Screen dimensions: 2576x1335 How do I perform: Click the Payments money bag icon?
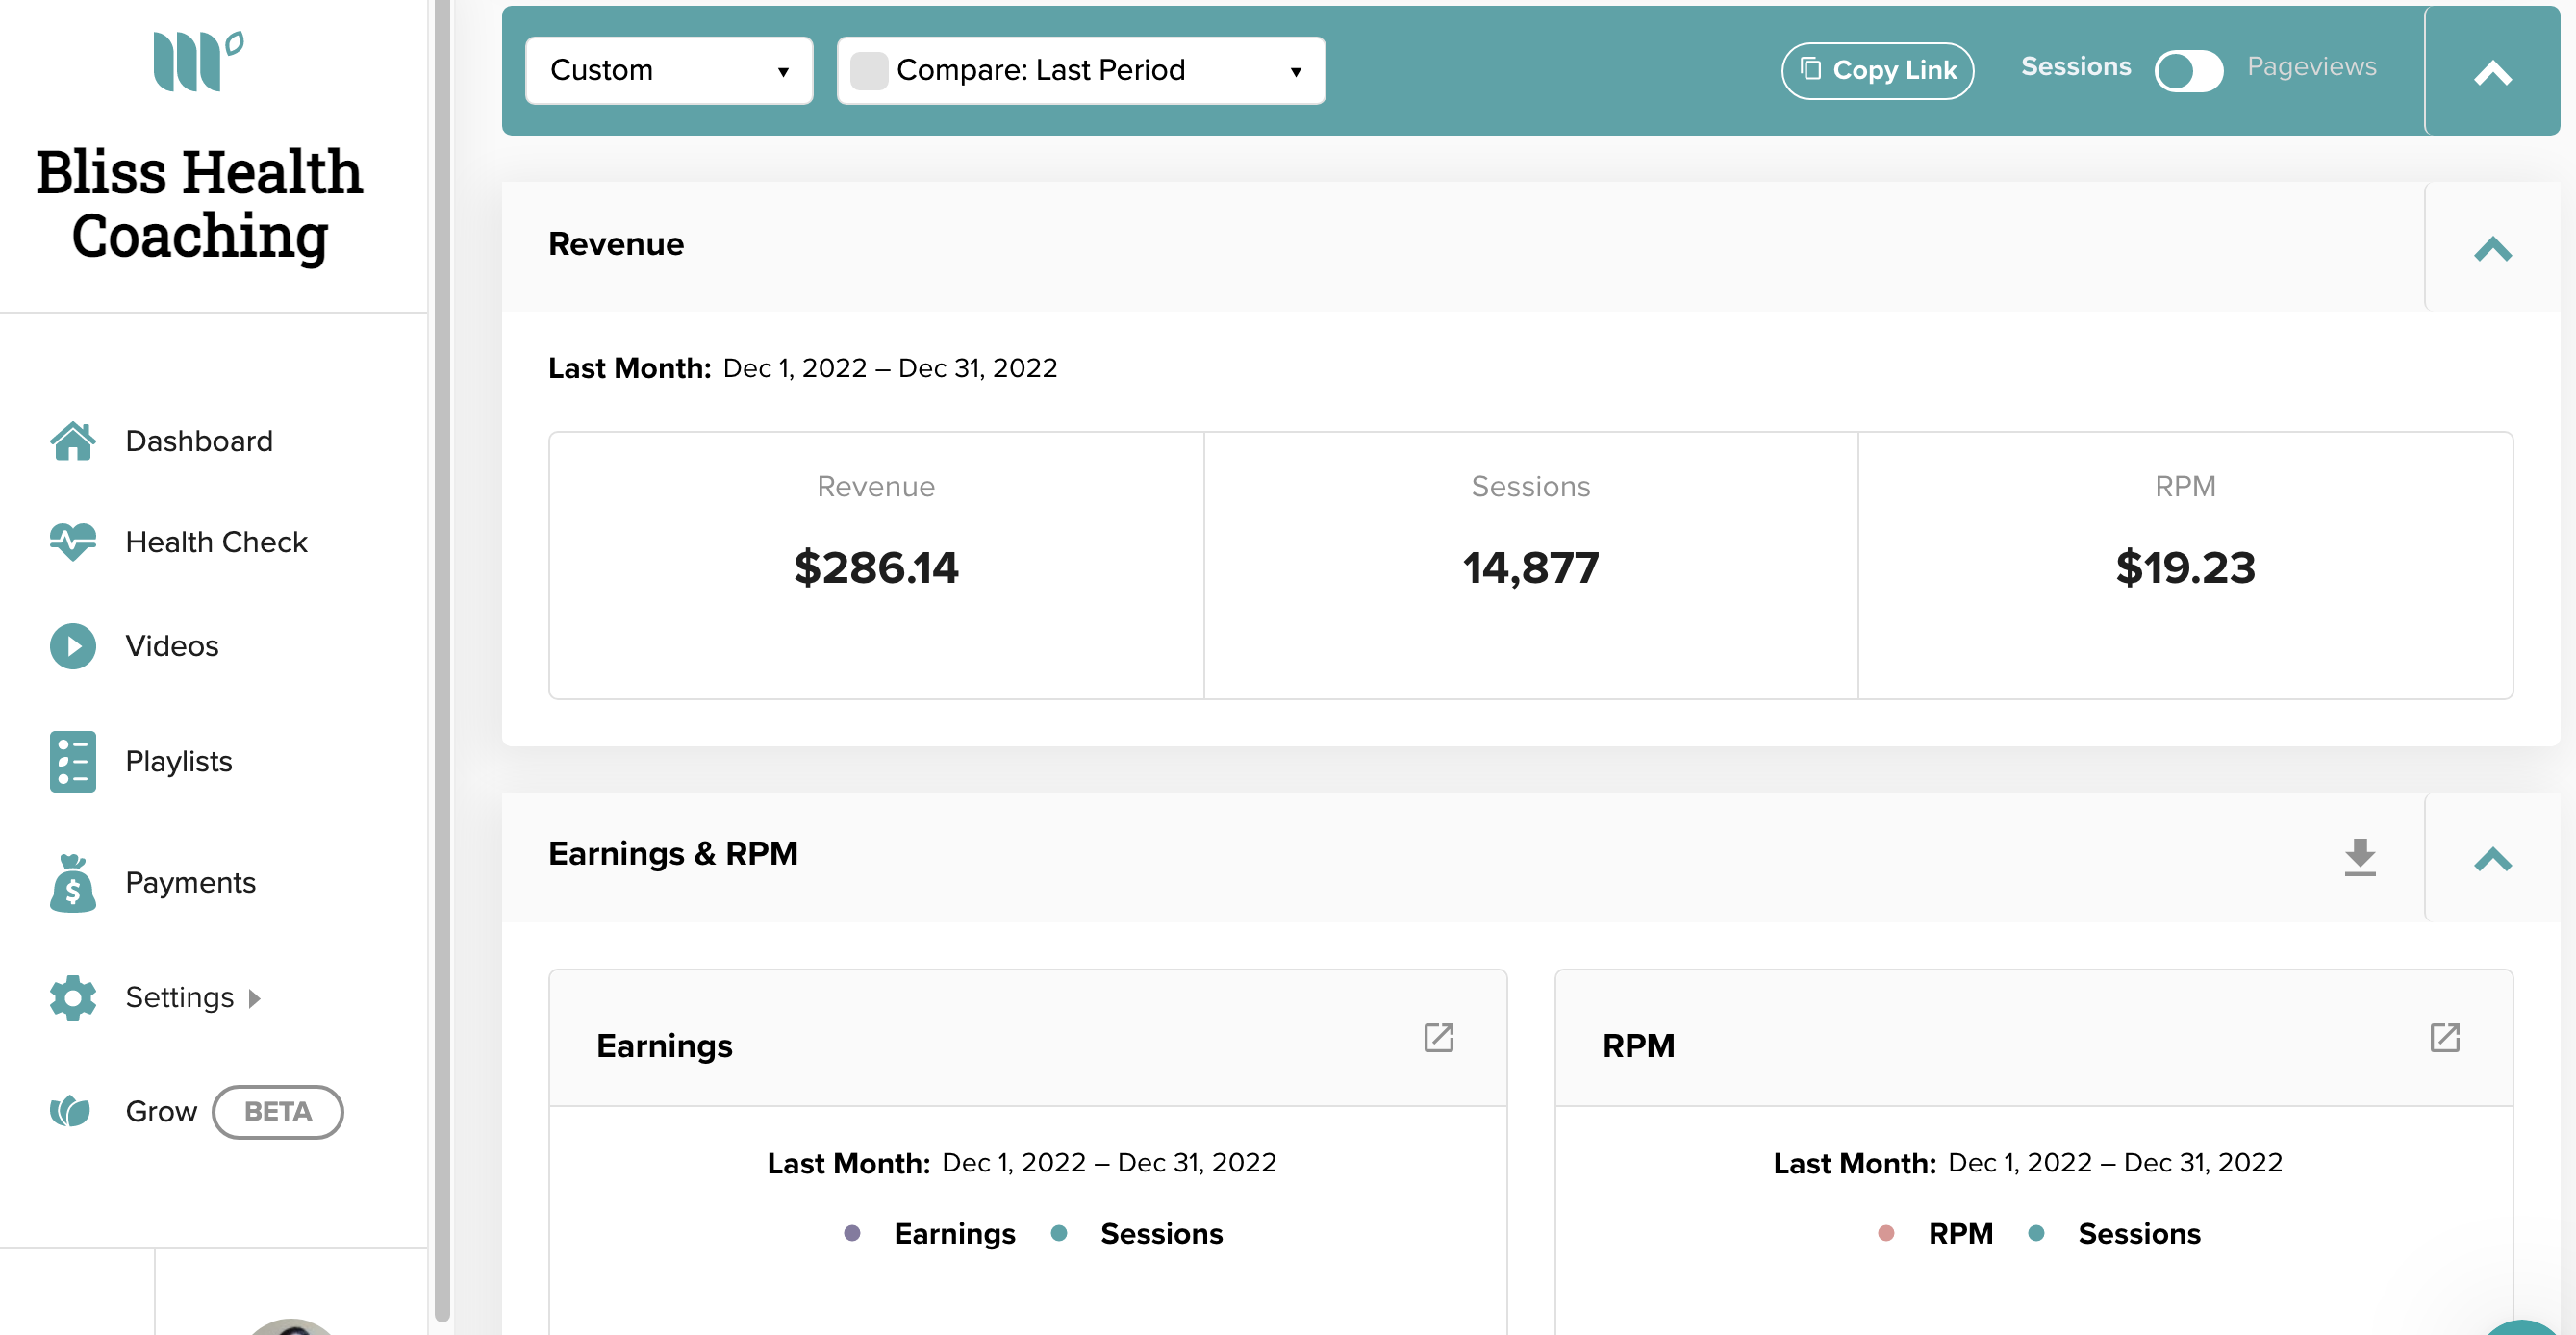pyautogui.click(x=73, y=883)
